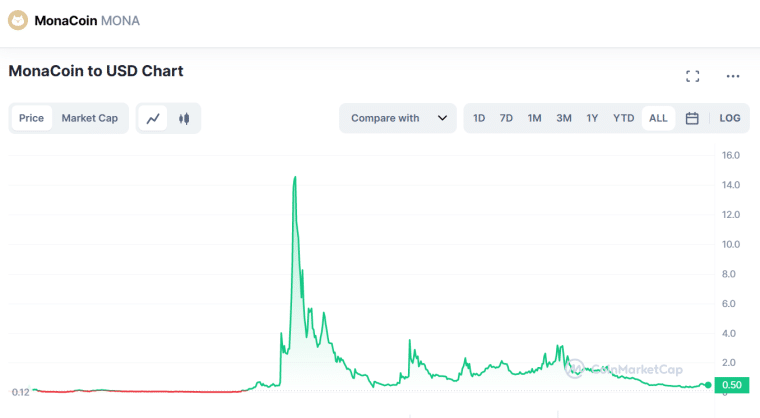760x418 pixels.
Task: Click the MonaCoin to USD Chart title
Action: pyautogui.click(x=96, y=71)
